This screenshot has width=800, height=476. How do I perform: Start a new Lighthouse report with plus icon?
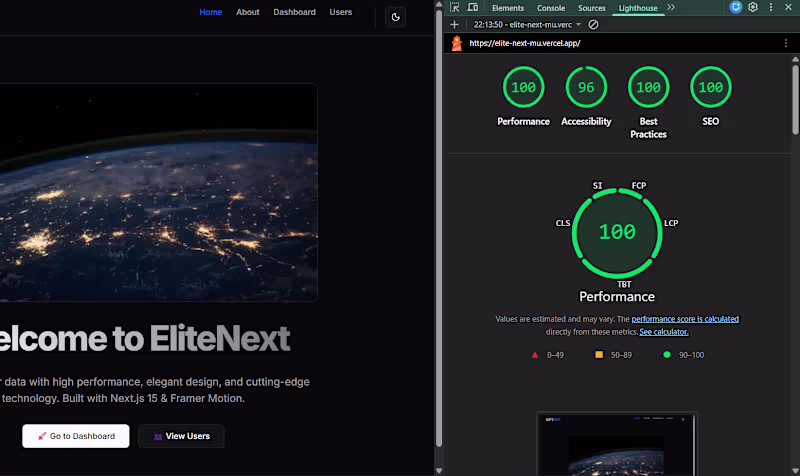(x=455, y=24)
